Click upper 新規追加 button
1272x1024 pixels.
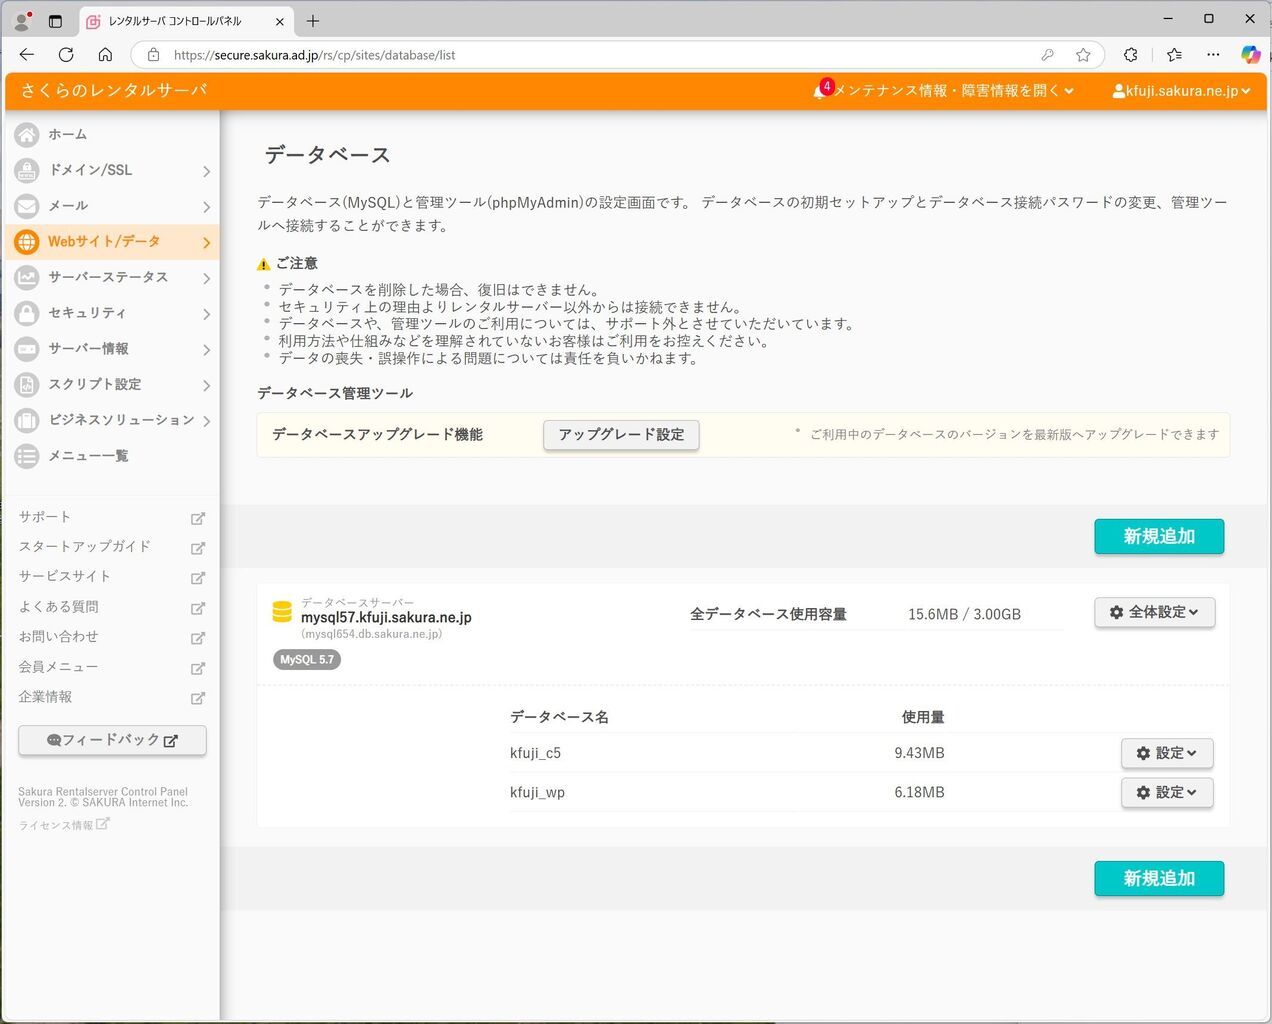pyautogui.click(x=1159, y=536)
